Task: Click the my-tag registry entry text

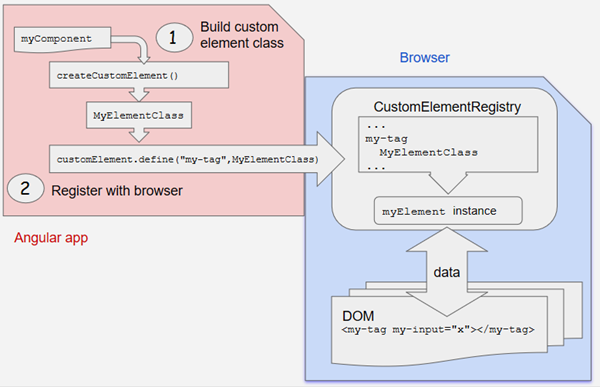Action: [386, 139]
